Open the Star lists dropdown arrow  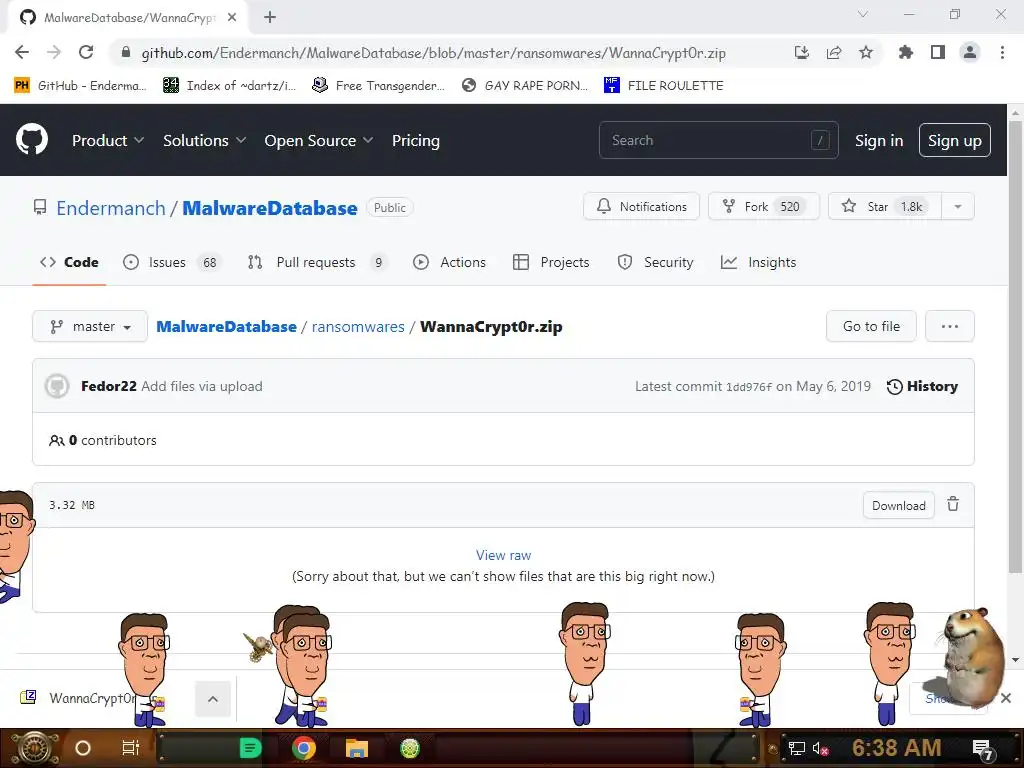957,206
